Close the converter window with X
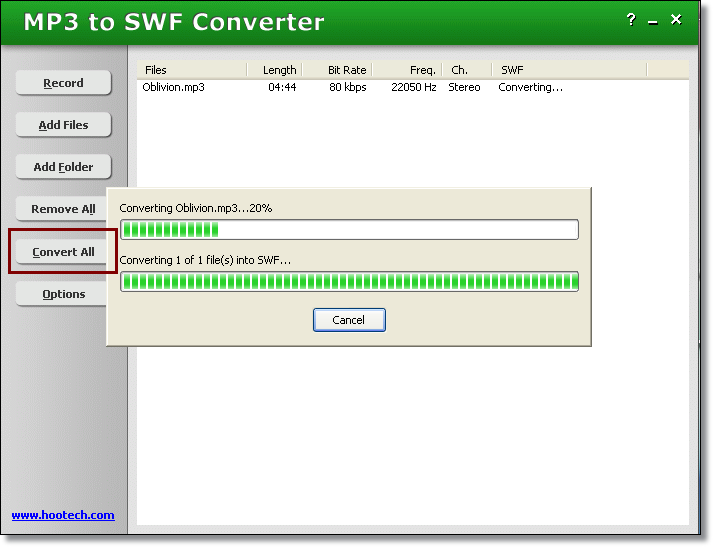 coord(676,19)
